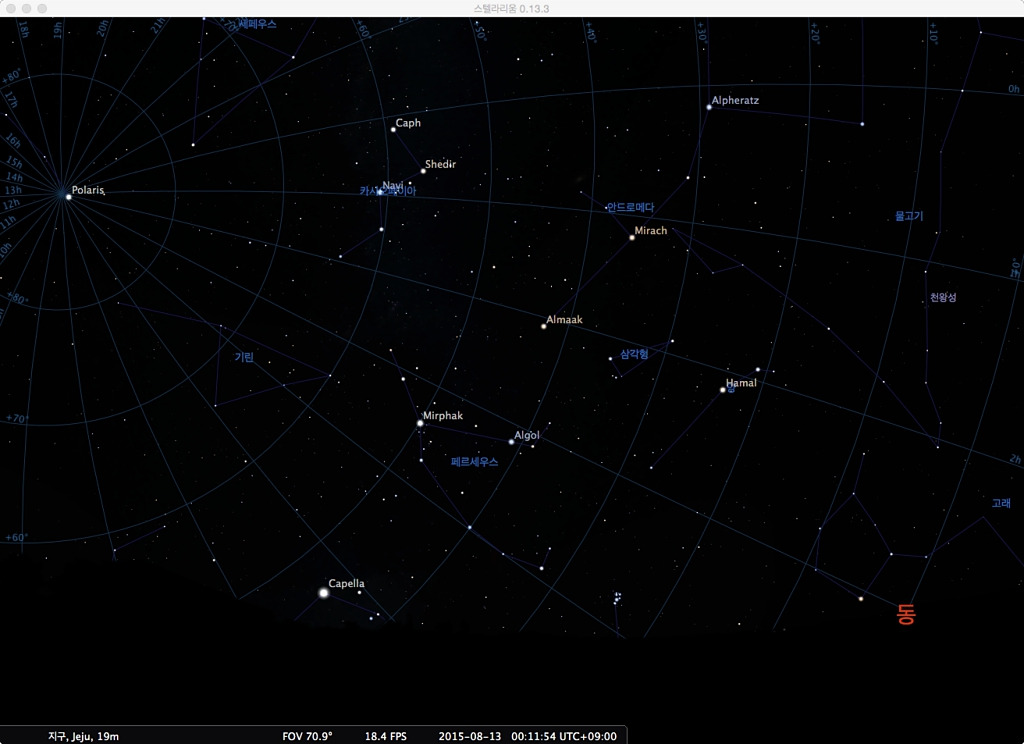
Task: Click the 0h right ascension grid label
Action: [1014, 89]
